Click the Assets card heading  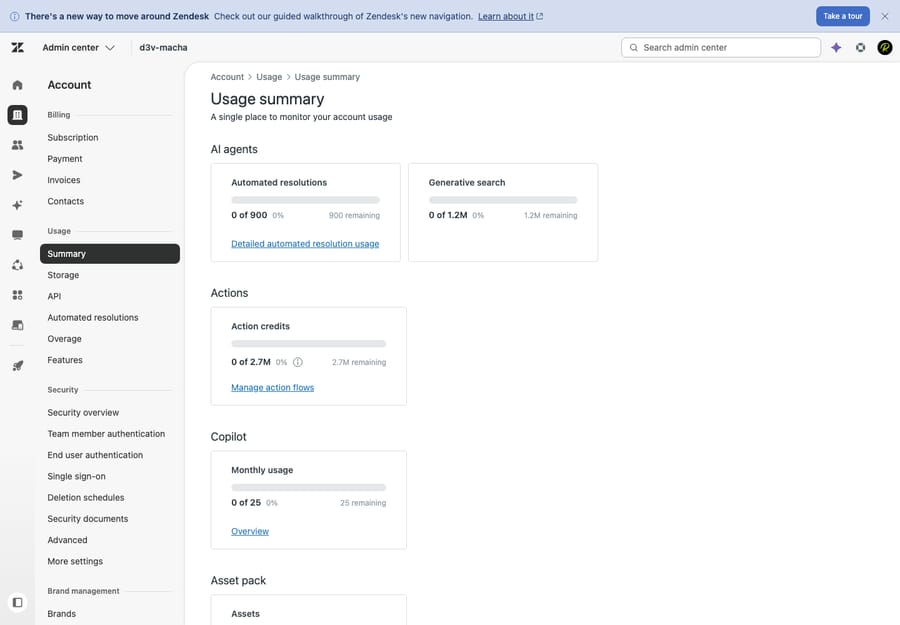[245, 614]
